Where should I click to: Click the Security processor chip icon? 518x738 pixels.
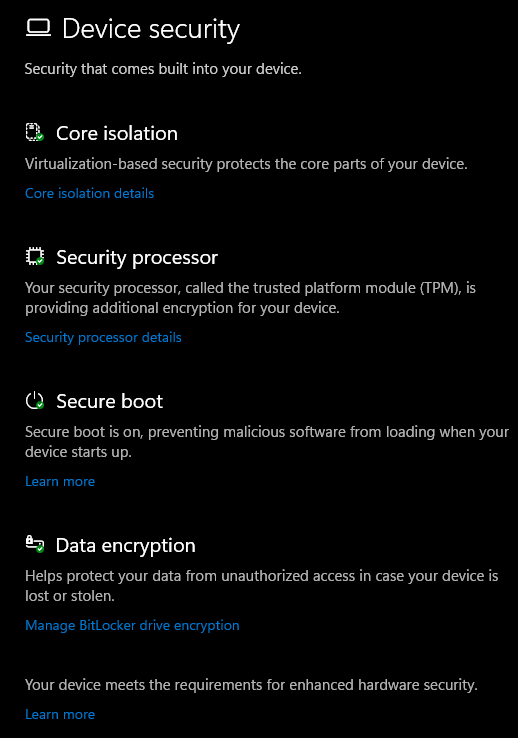pyautogui.click(x=34, y=257)
